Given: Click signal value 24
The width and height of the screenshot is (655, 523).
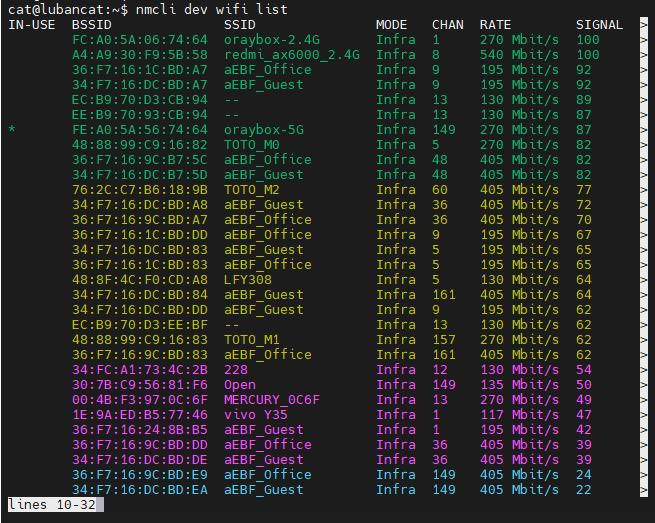Looking at the screenshot, I should (x=584, y=475).
